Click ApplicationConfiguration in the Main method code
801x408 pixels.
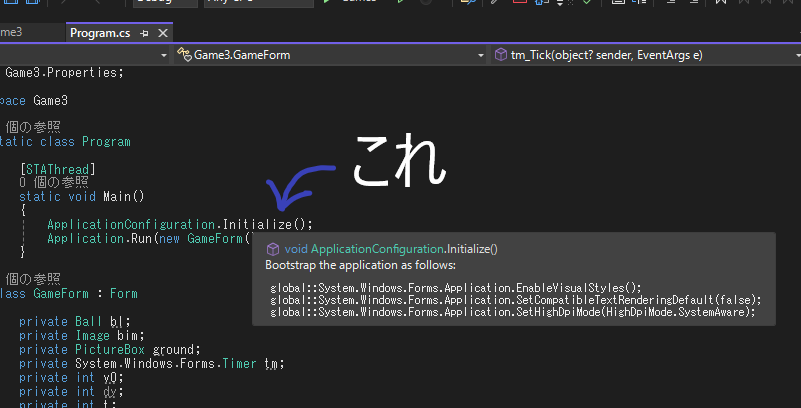(131, 224)
